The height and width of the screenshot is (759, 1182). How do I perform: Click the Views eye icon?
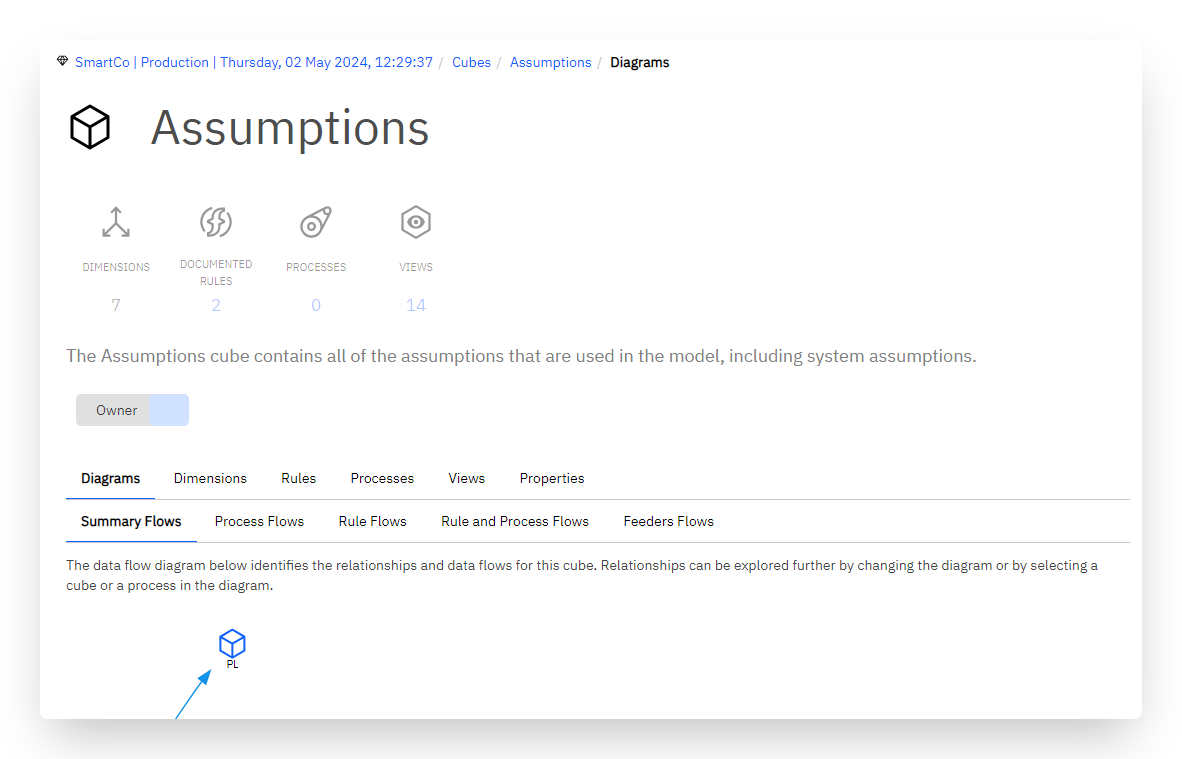tap(415, 222)
